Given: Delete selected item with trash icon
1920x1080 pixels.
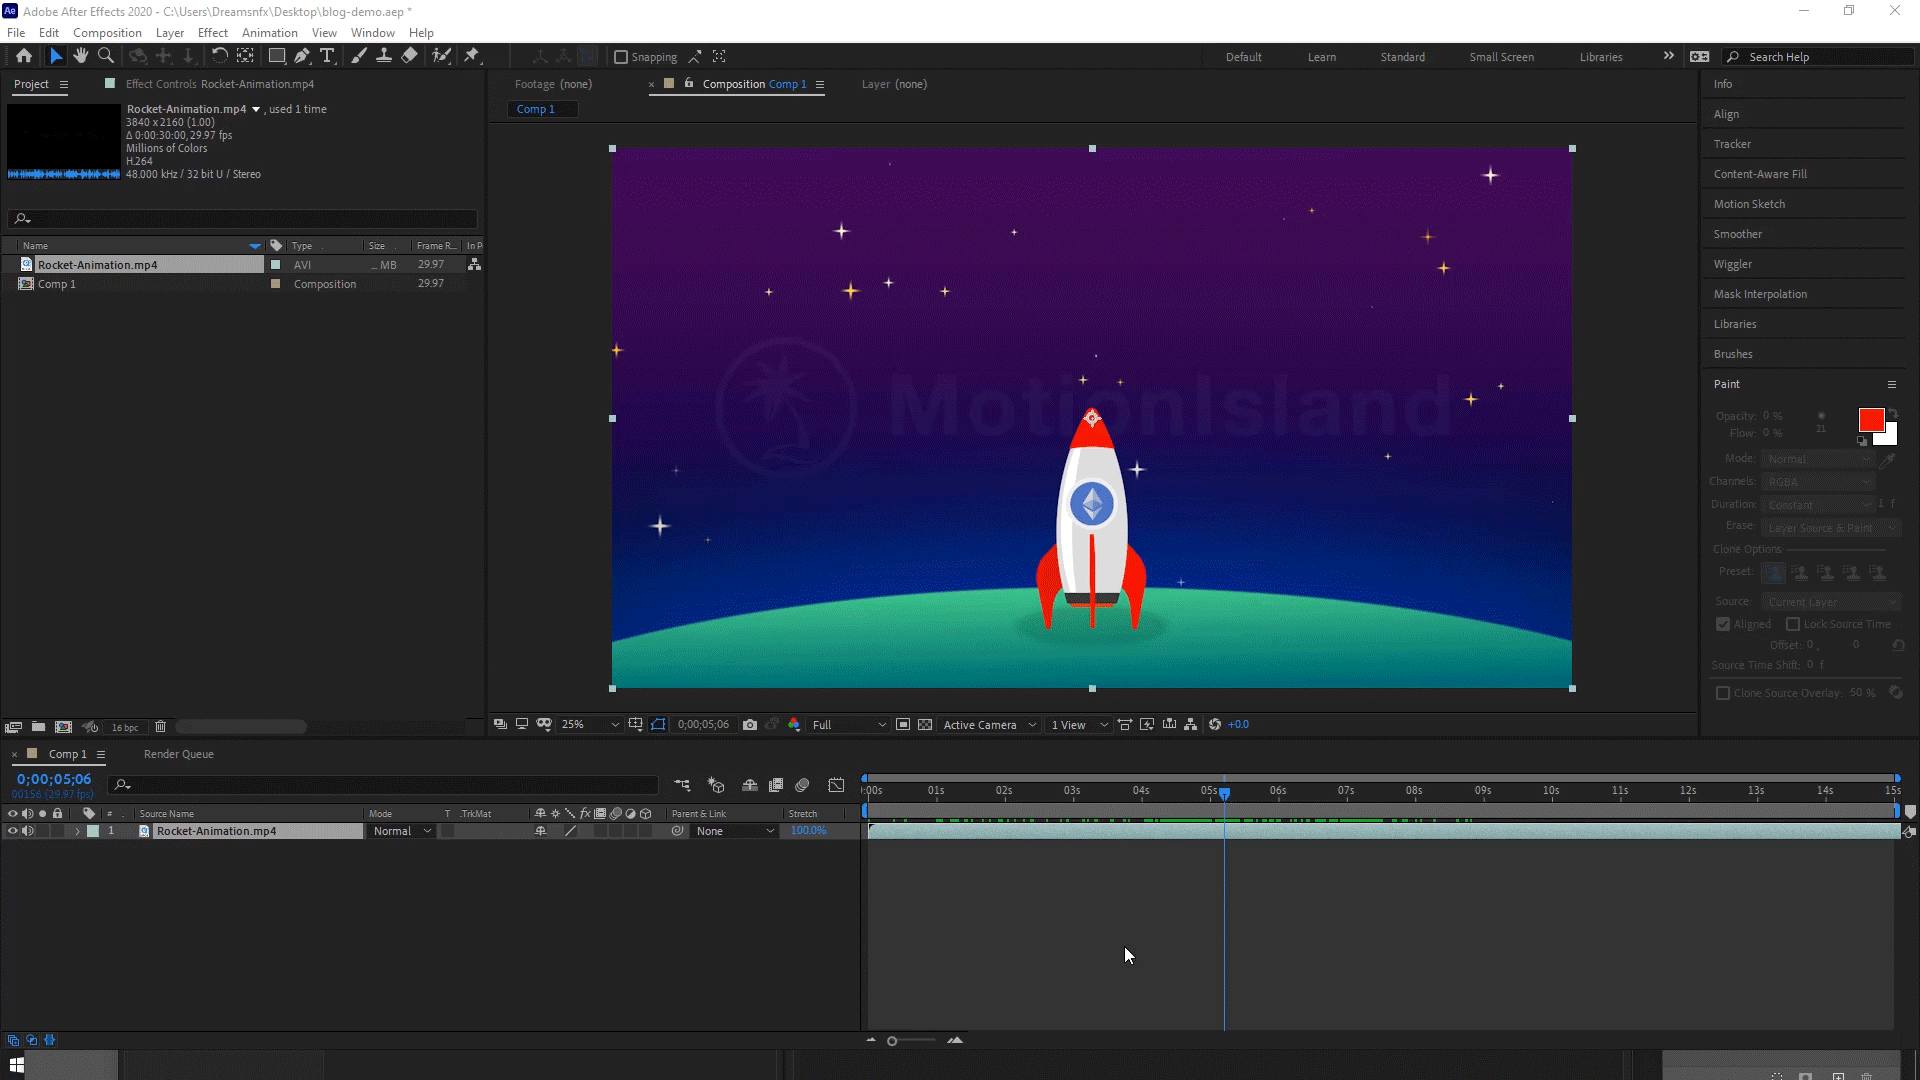Looking at the screenshot, I should (x=160, y=727).
